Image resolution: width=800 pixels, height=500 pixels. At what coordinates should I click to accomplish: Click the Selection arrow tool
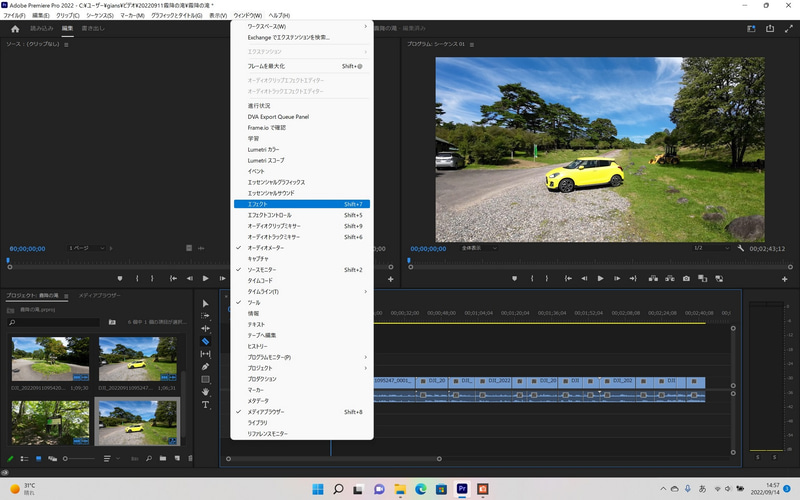point(205,303)
